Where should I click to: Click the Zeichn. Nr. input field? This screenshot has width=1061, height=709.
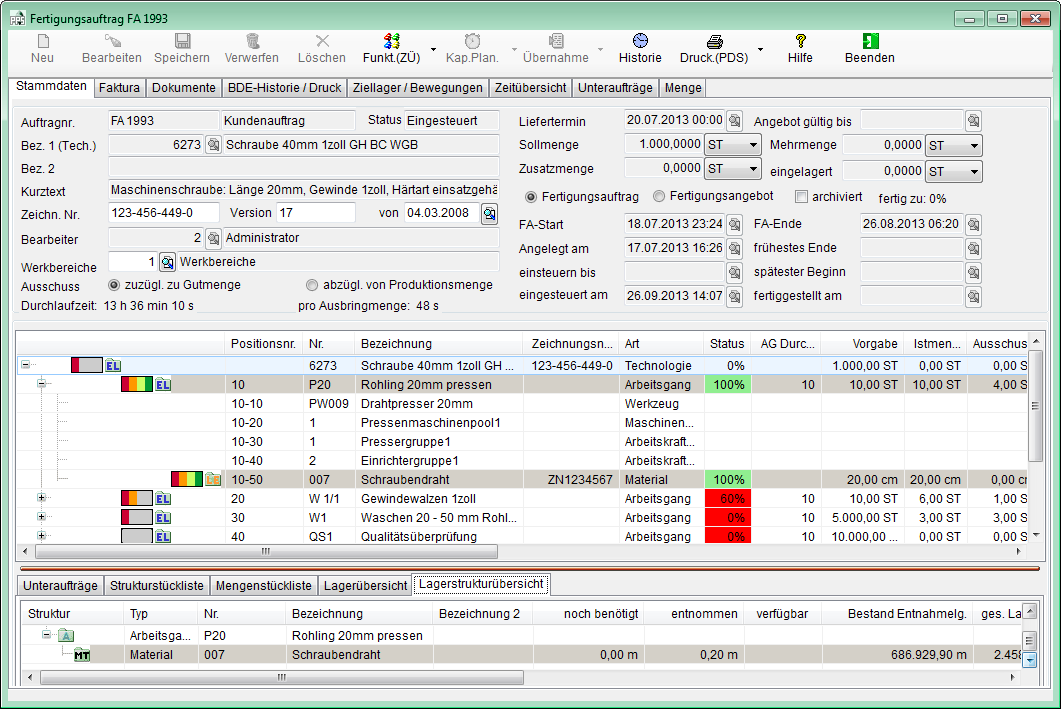coord(164,213)
